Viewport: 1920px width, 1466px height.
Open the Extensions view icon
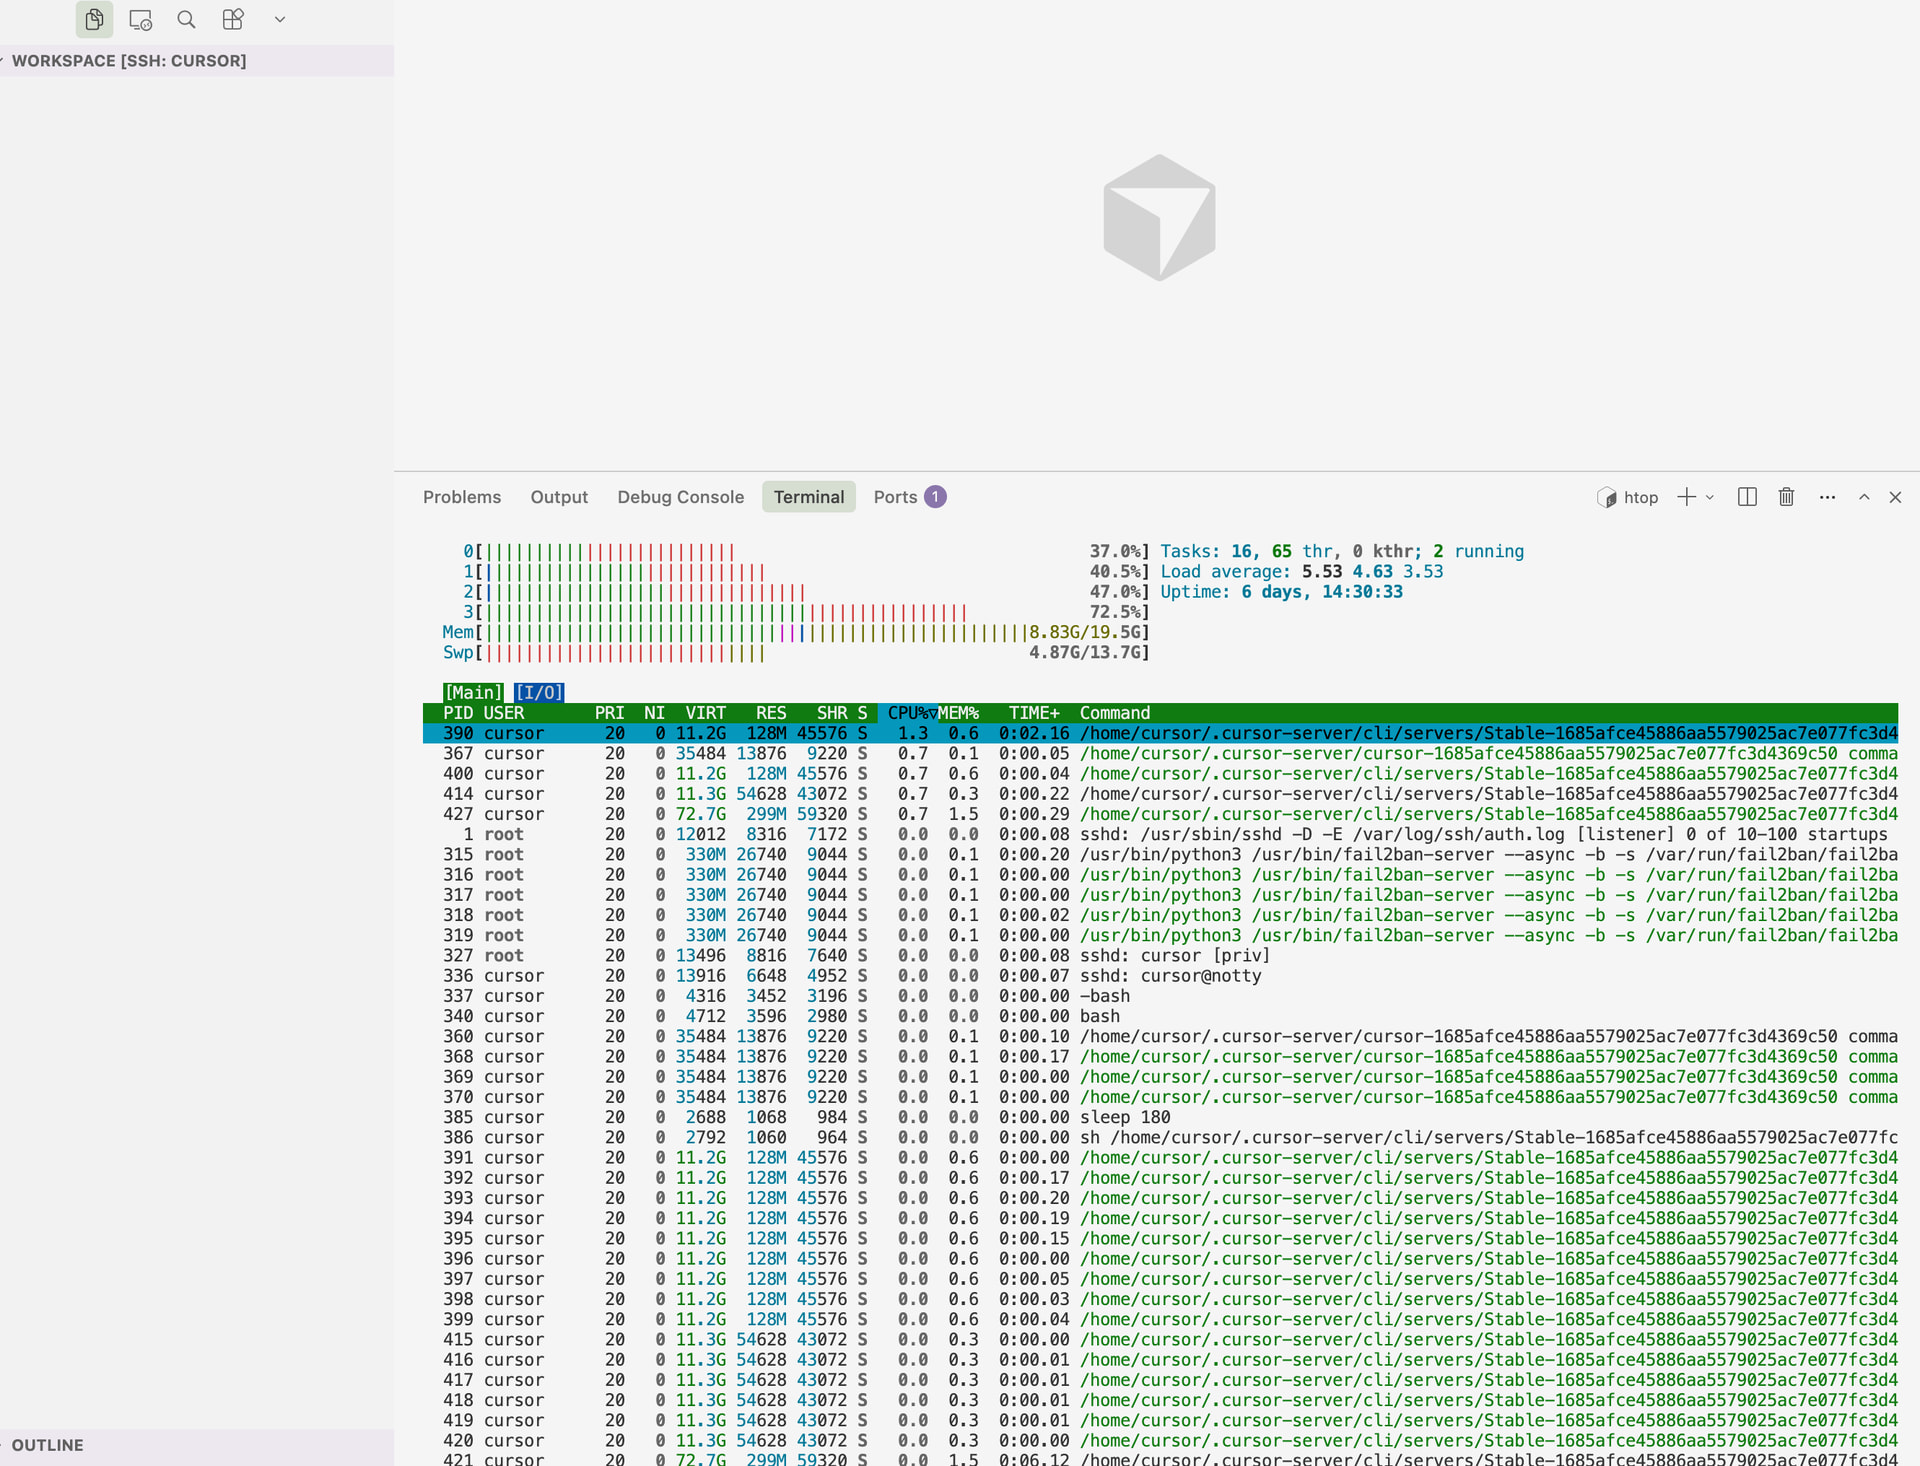coord(233,19)
